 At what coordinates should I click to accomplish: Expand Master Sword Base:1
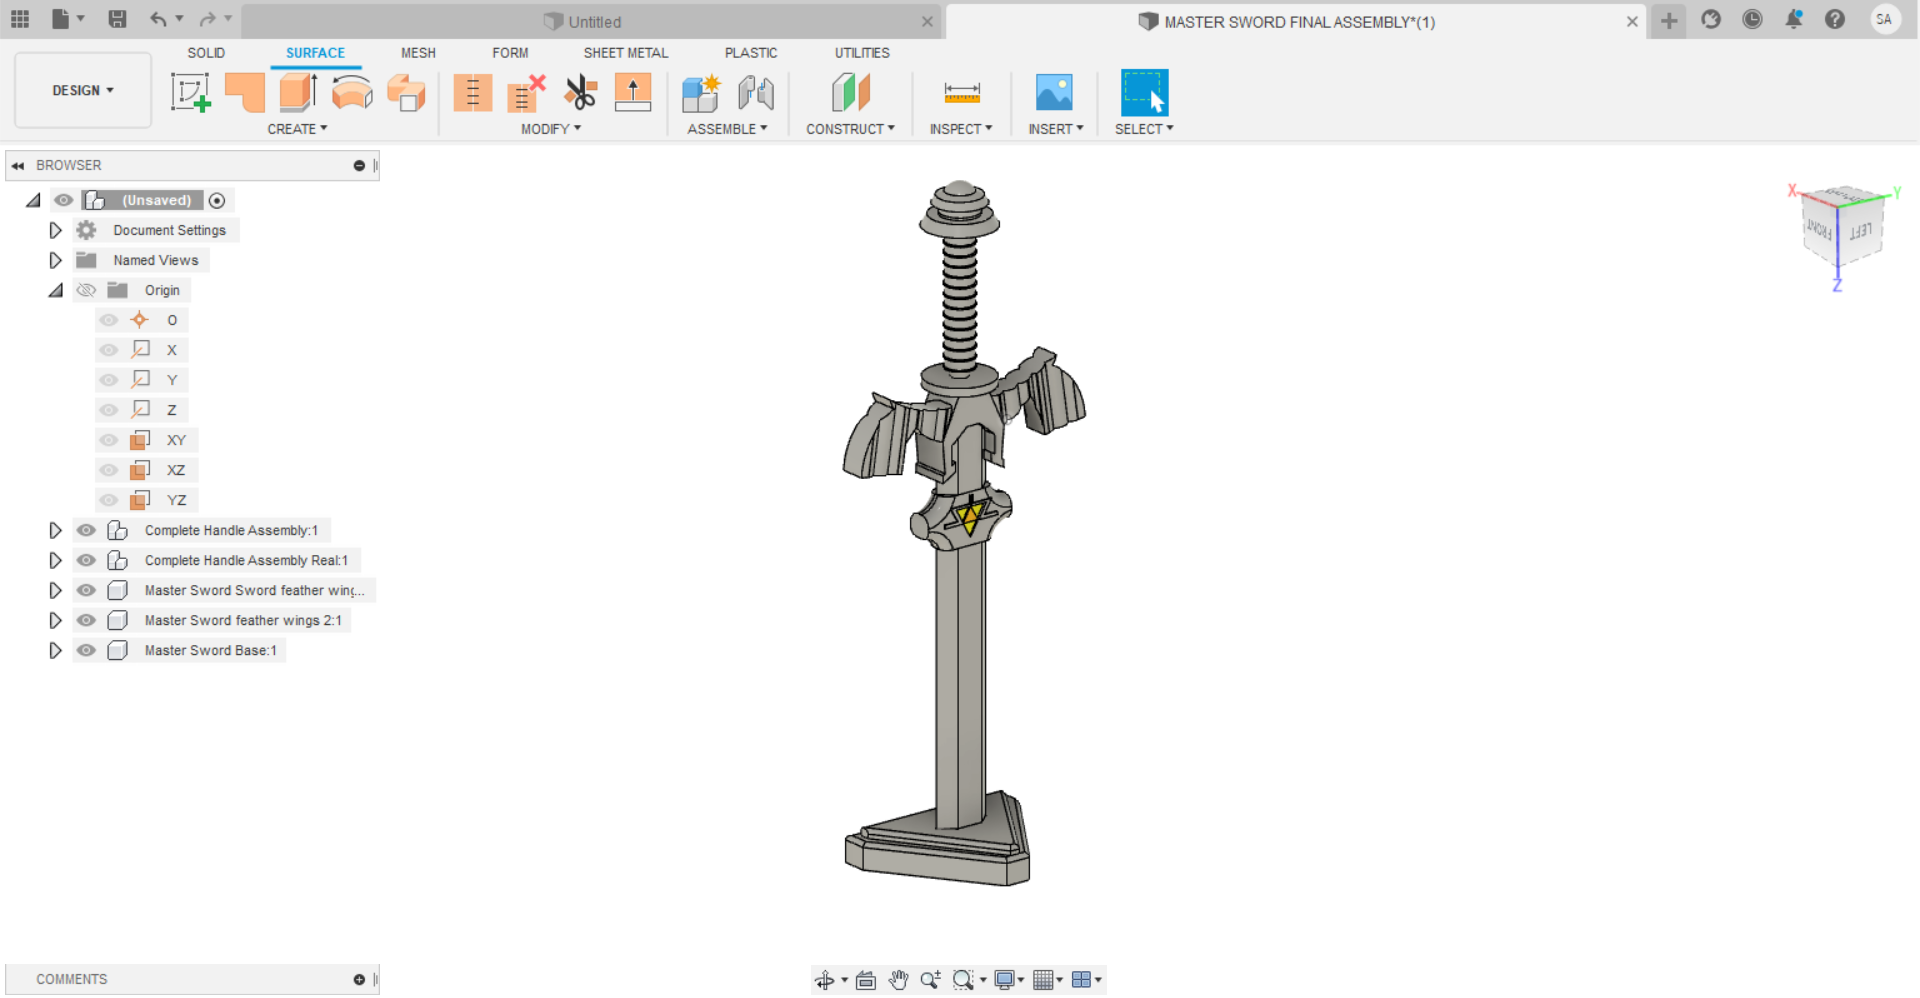(x=55, y=650)
